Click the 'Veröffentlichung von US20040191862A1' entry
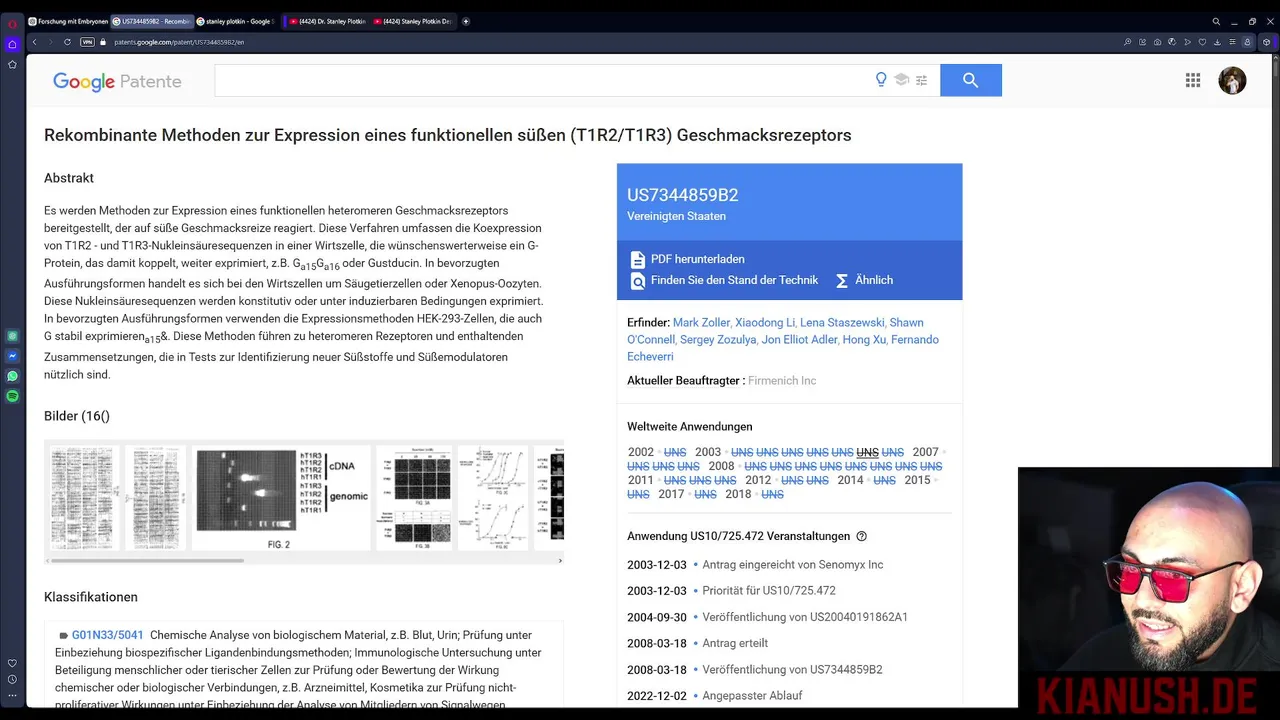 (805, 617)
